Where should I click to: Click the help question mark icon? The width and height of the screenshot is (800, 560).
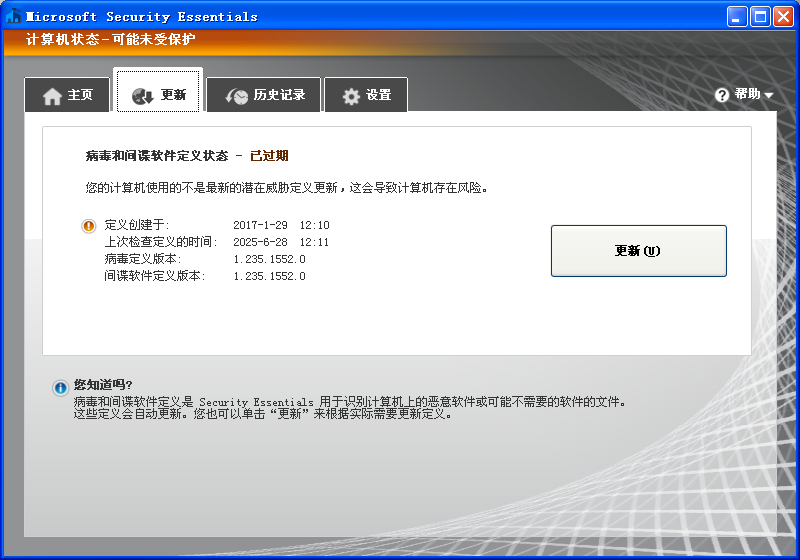click(x=722, y=95)
